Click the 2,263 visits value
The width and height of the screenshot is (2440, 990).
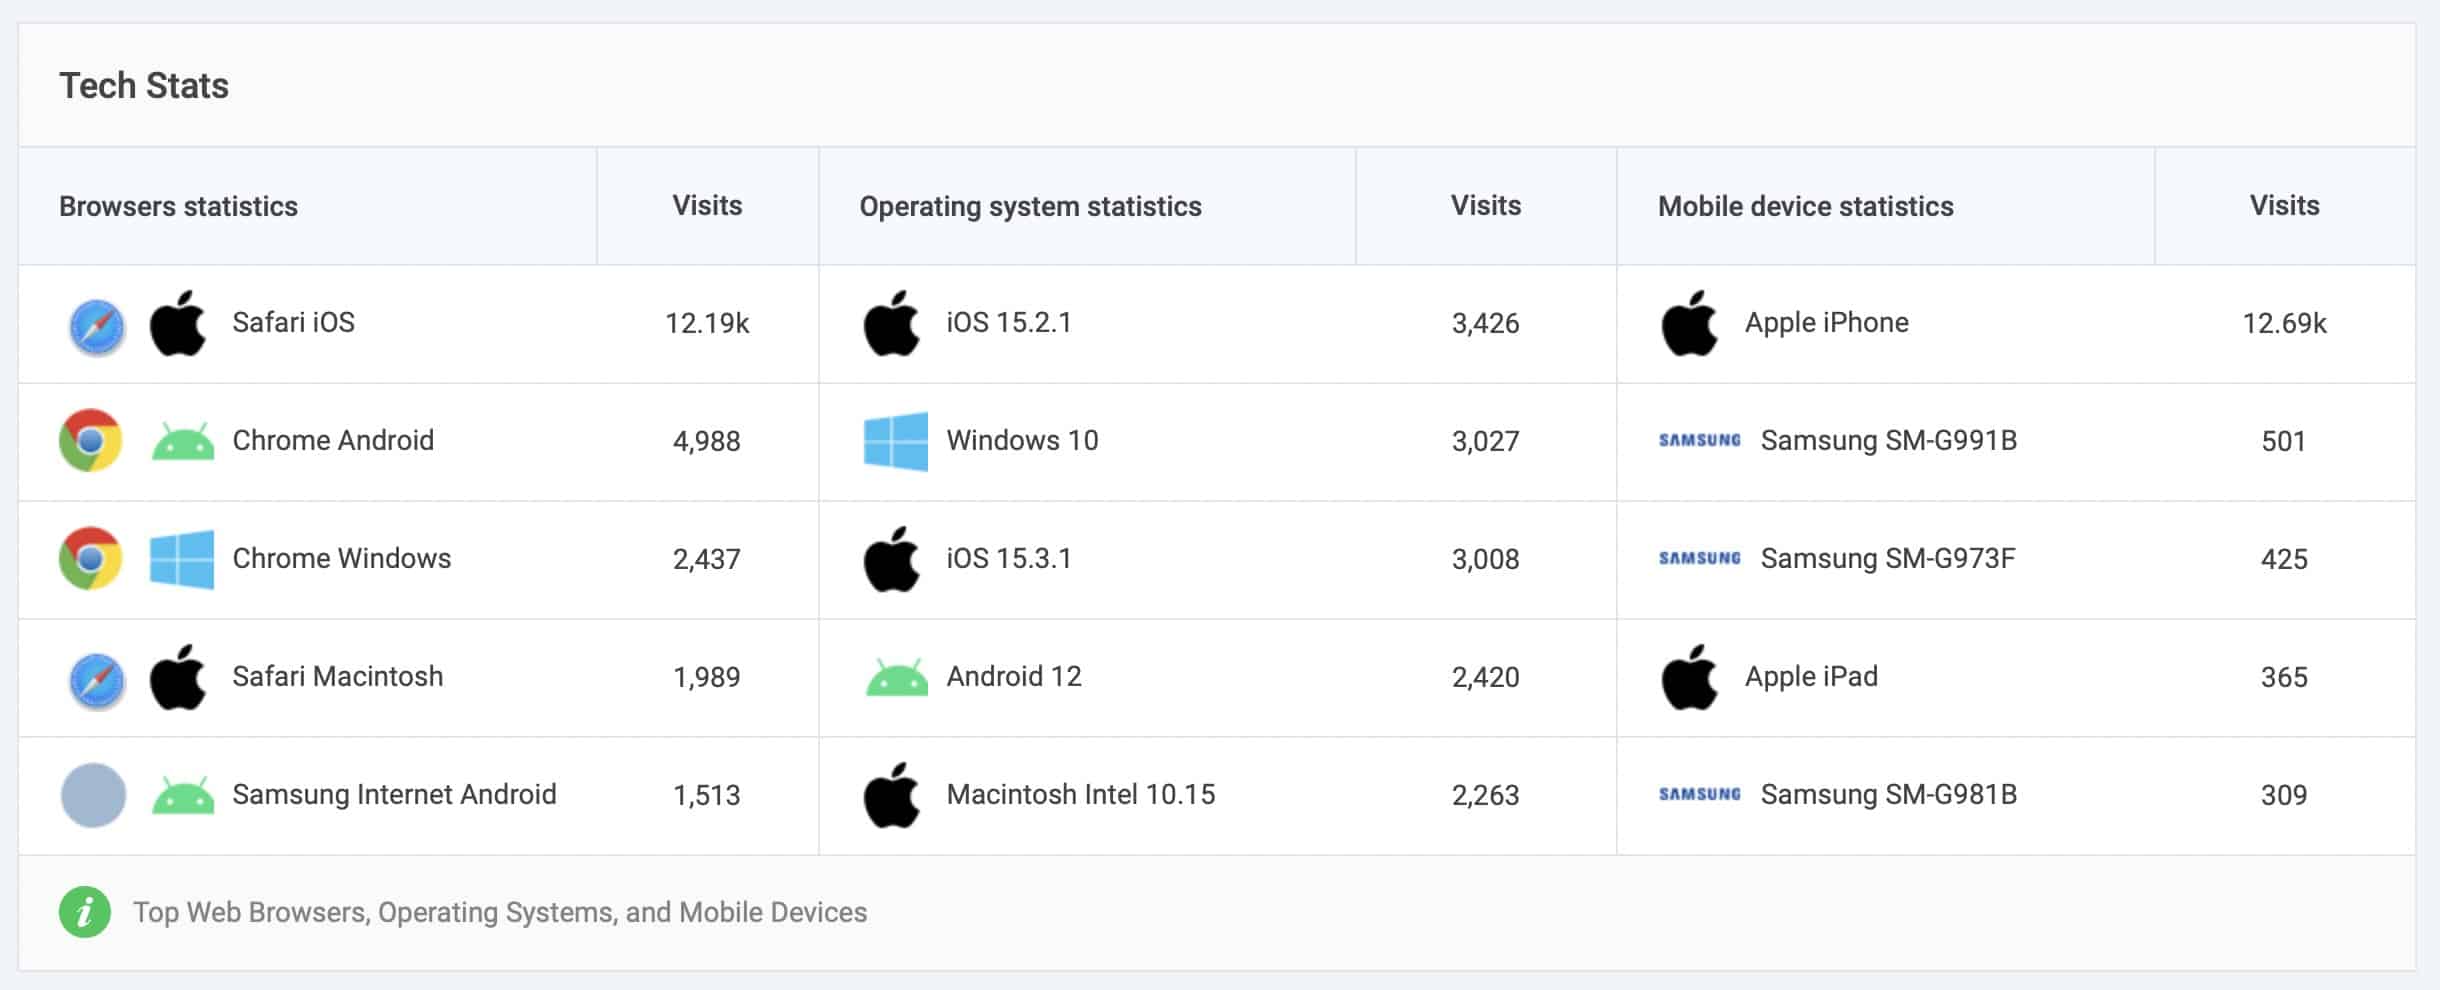[1486, 795]
